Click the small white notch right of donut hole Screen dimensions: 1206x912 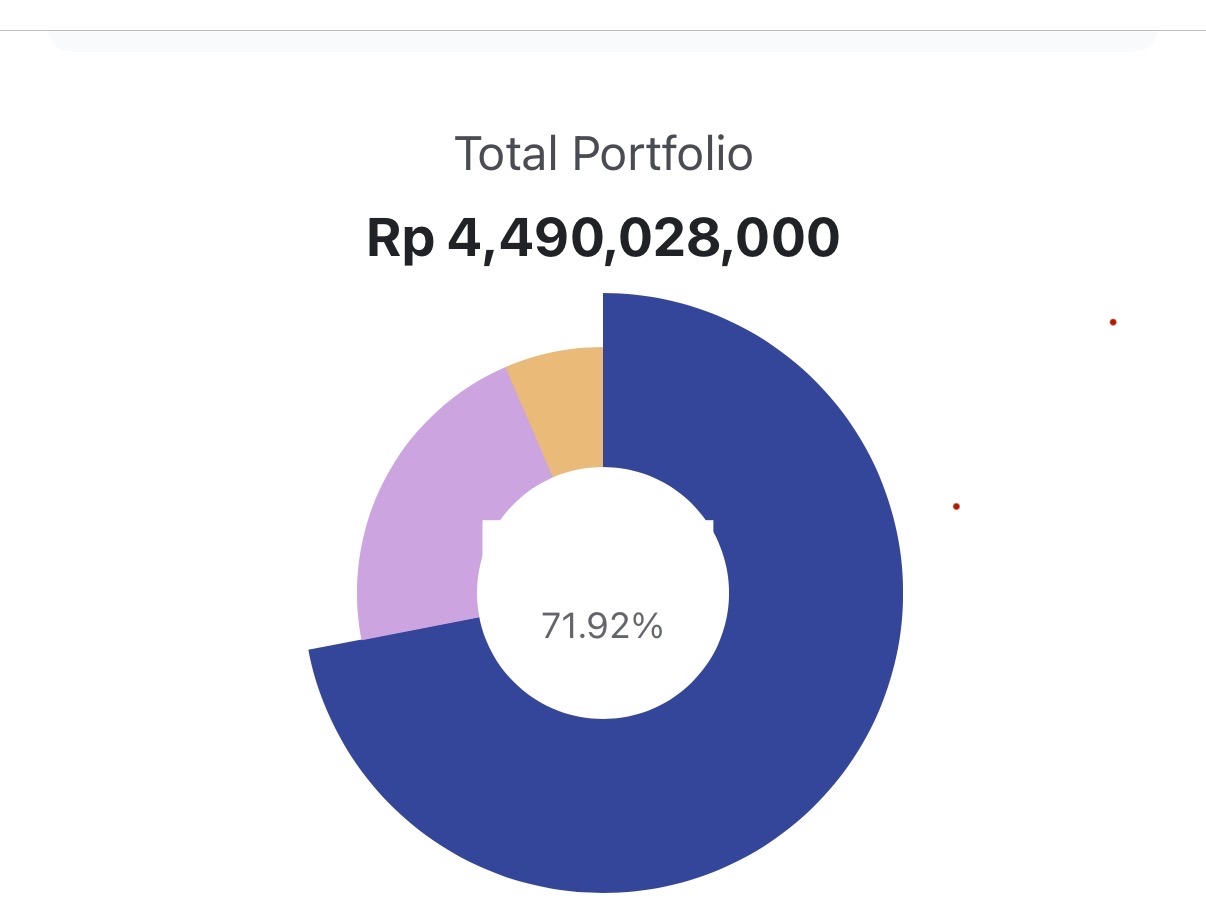(708, 526)
